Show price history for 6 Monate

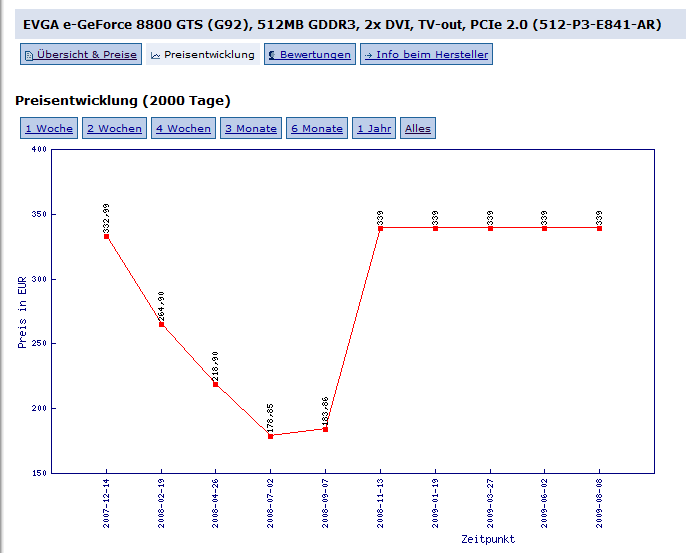tap(317, 128)
